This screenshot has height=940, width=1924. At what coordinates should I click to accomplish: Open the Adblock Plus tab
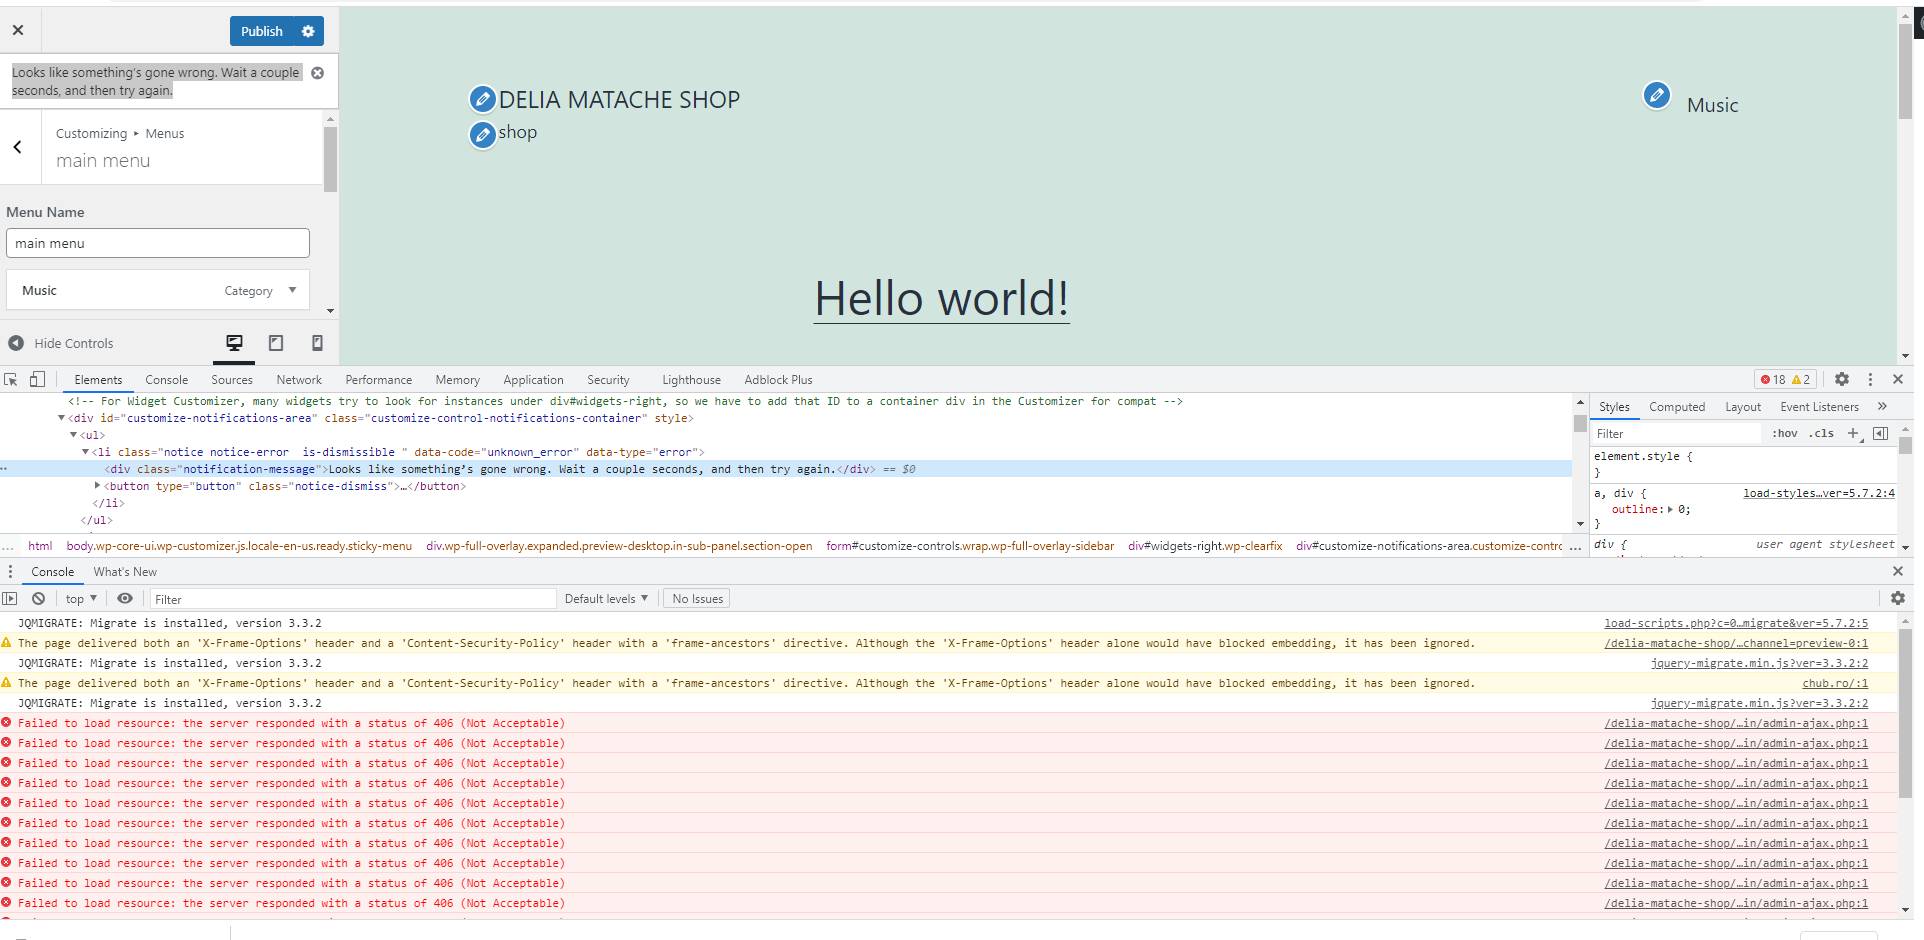point(778,380)
